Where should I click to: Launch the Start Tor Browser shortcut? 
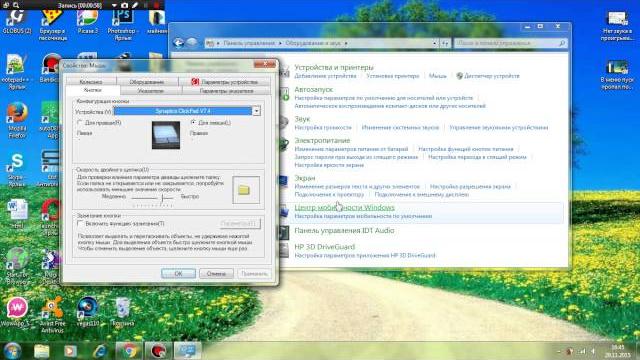pyautogui.click(x=17, y=266)
